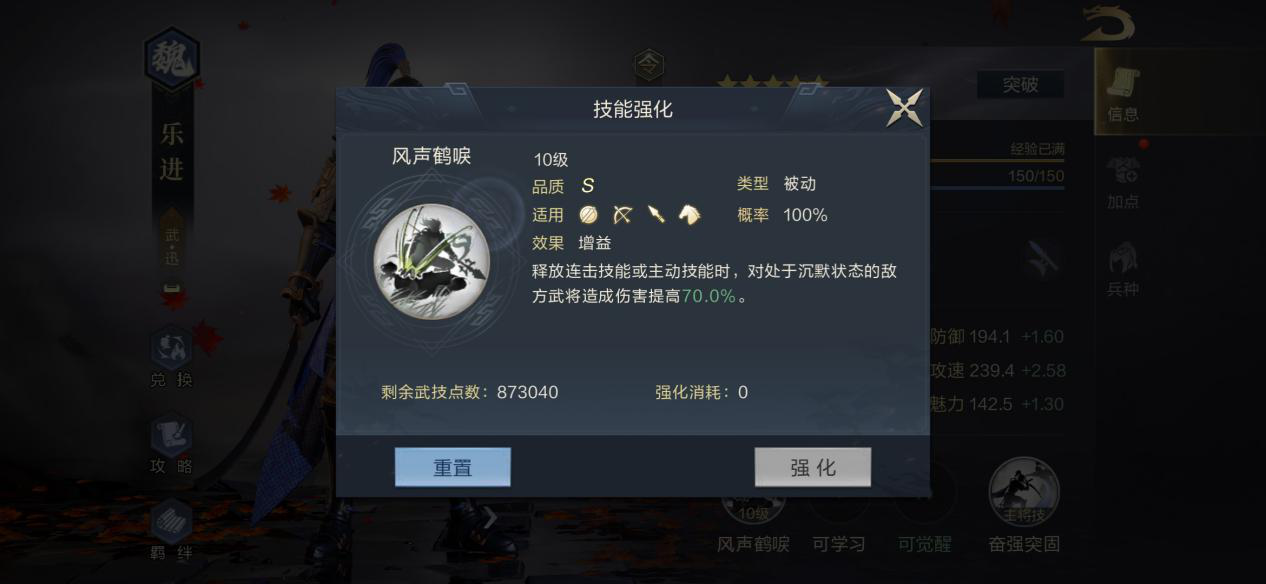Tap the 兑换 exchange icon
Screen dimensions: 1266x584
coord(171,358)
